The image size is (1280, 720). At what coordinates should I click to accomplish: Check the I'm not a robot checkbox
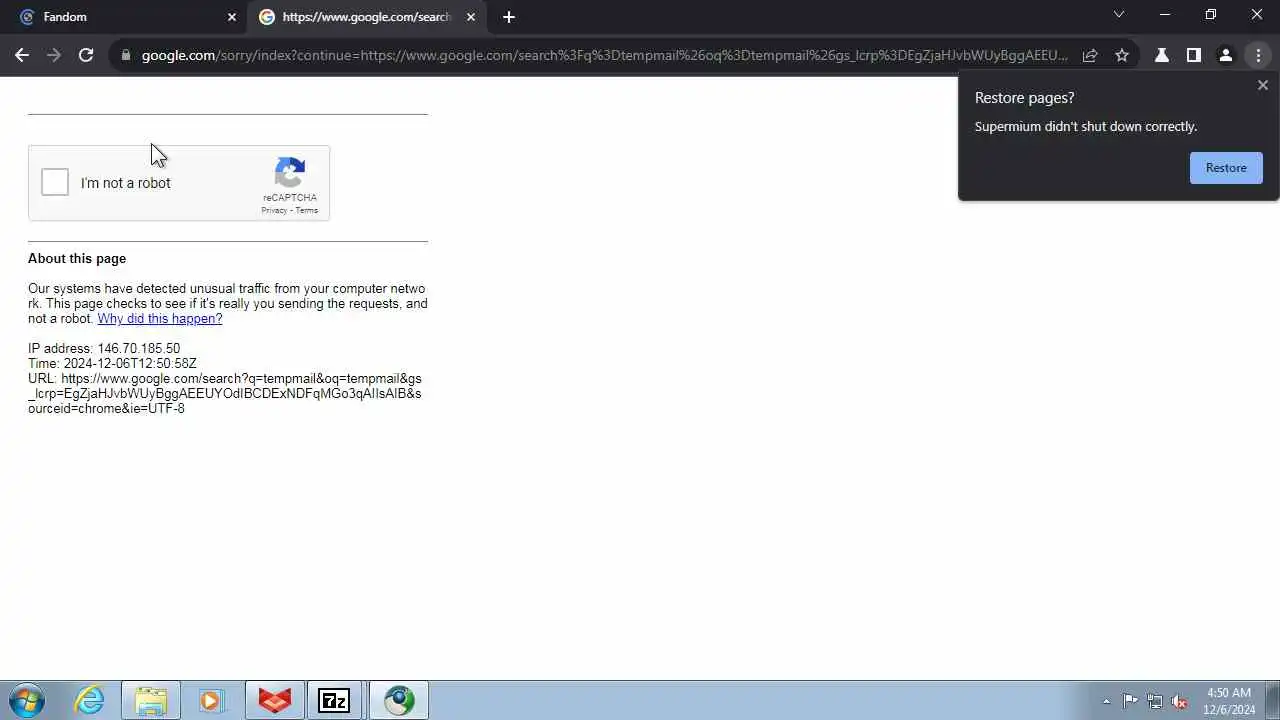click(55, 182)
